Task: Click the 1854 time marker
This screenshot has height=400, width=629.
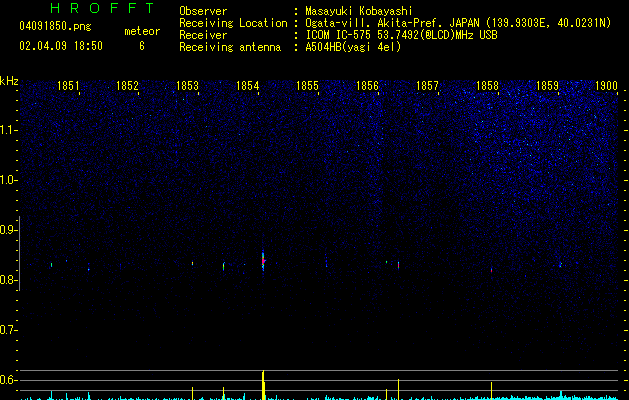Action: [x=248, y=86]
